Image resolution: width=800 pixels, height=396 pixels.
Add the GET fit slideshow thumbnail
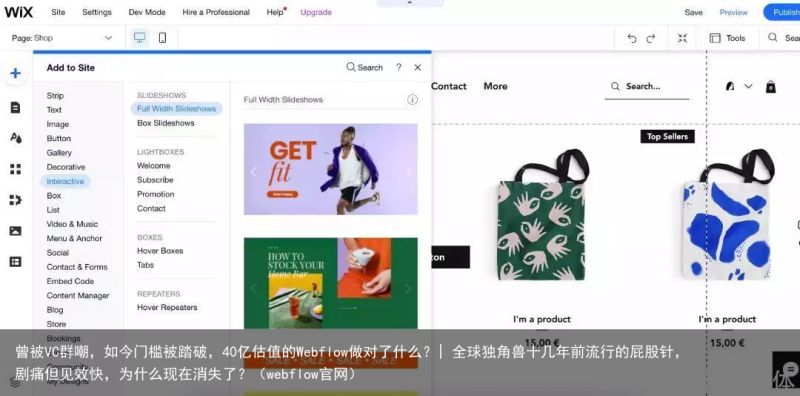(x=331, y=169)
